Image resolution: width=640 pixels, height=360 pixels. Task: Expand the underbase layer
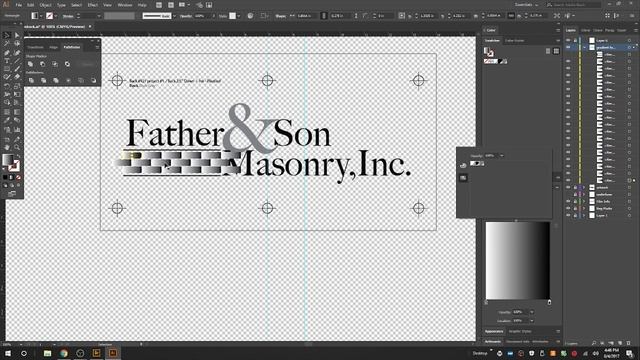584,194
